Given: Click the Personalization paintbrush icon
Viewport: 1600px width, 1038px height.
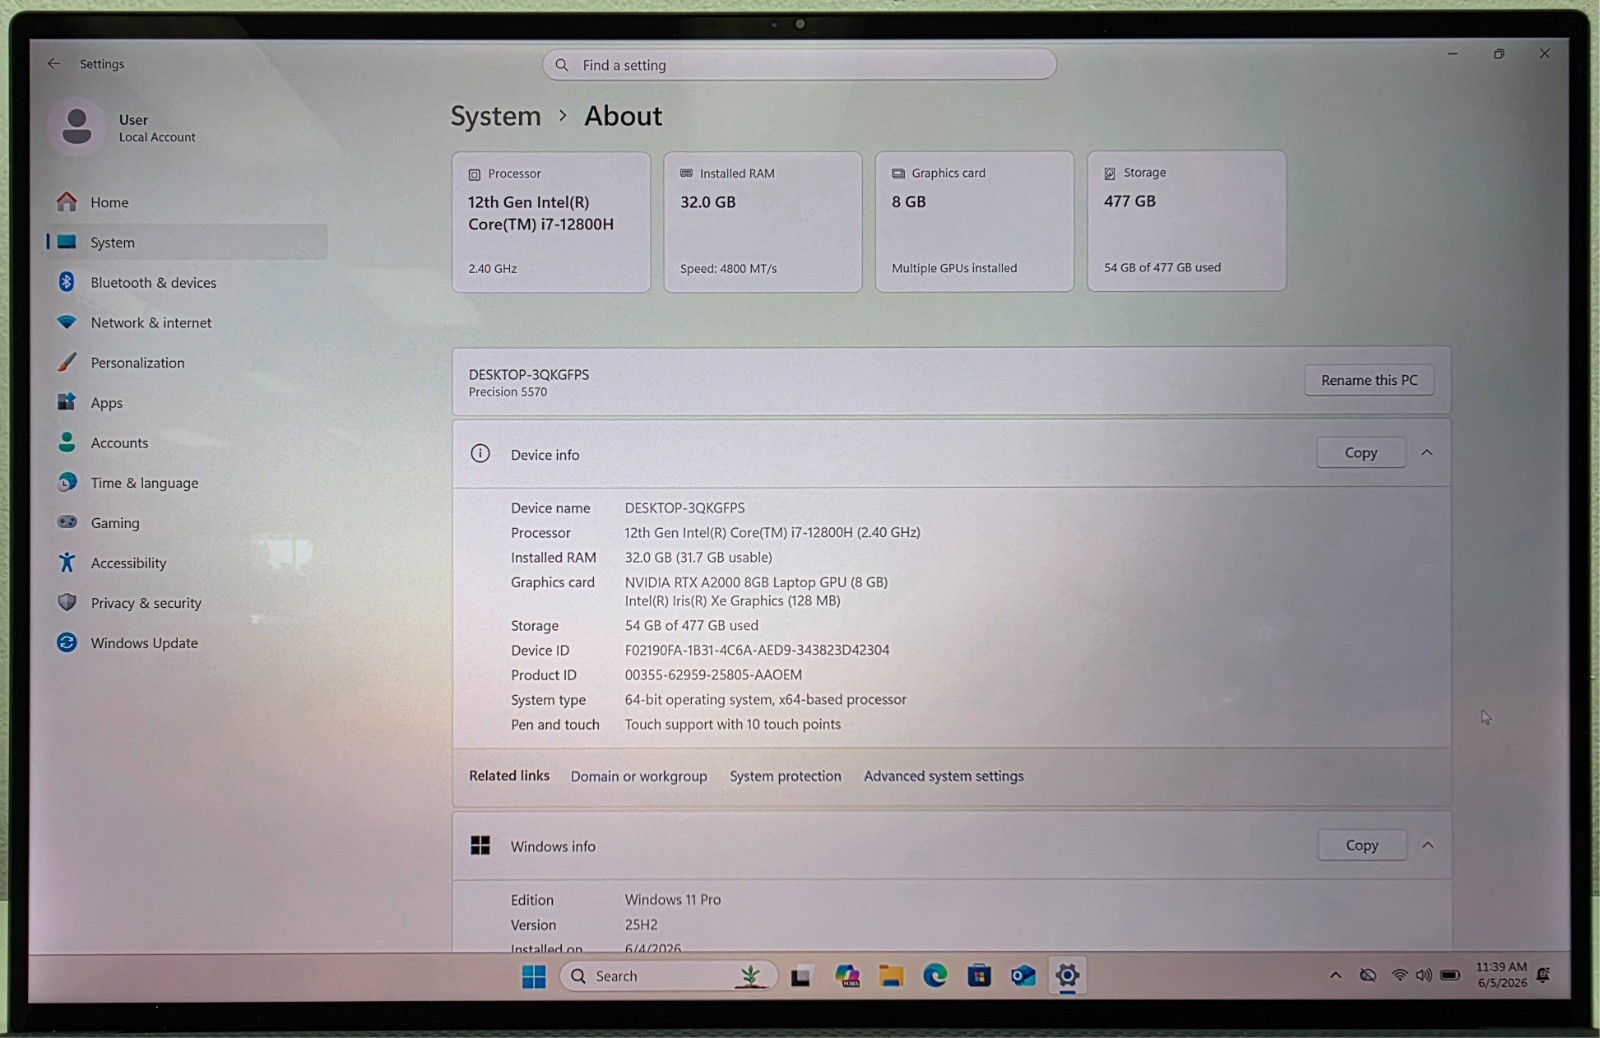Looking at the screenshot, I should (67, 362).
